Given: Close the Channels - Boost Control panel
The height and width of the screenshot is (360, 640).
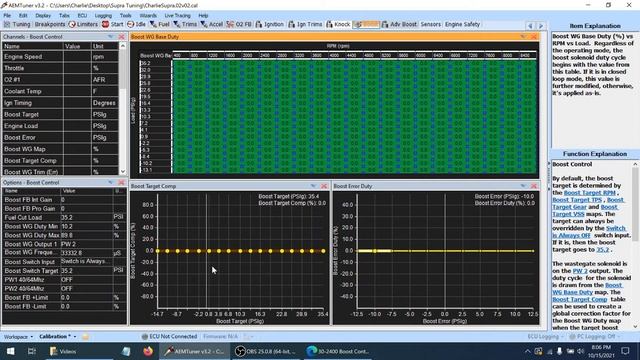Looking at the screenshot, I should (121, 37).
